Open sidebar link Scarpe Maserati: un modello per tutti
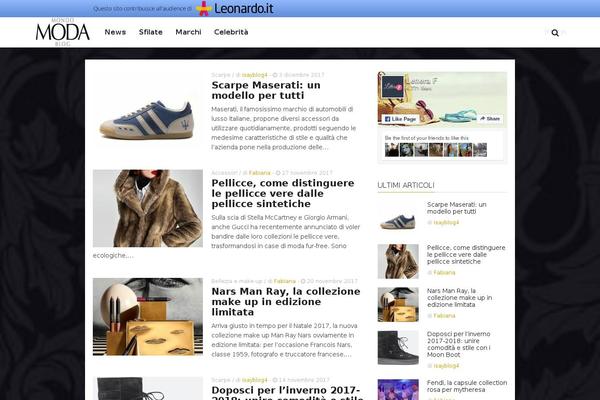Viewport: 600px width, 400px height. (x=457, y=208)
